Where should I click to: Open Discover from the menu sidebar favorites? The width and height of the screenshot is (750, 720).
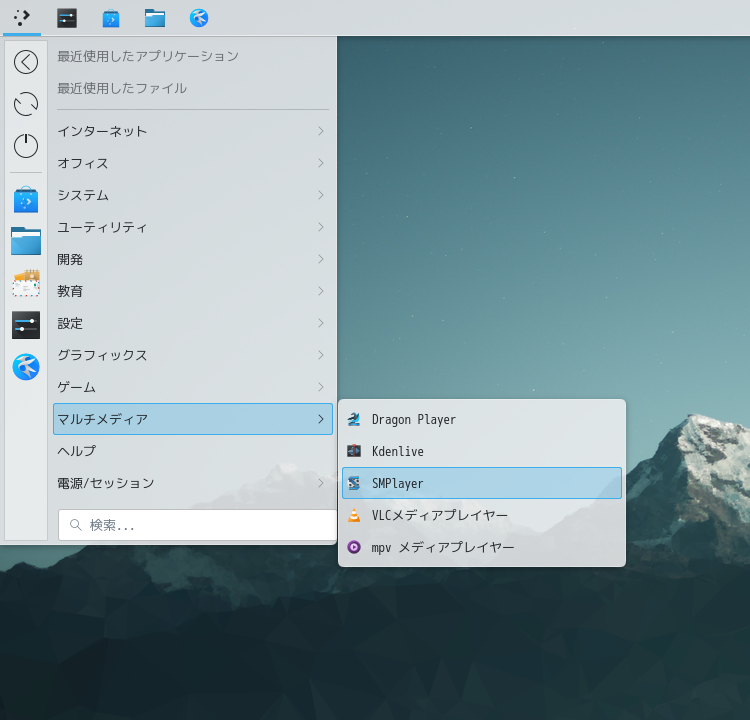pos(26,199)
